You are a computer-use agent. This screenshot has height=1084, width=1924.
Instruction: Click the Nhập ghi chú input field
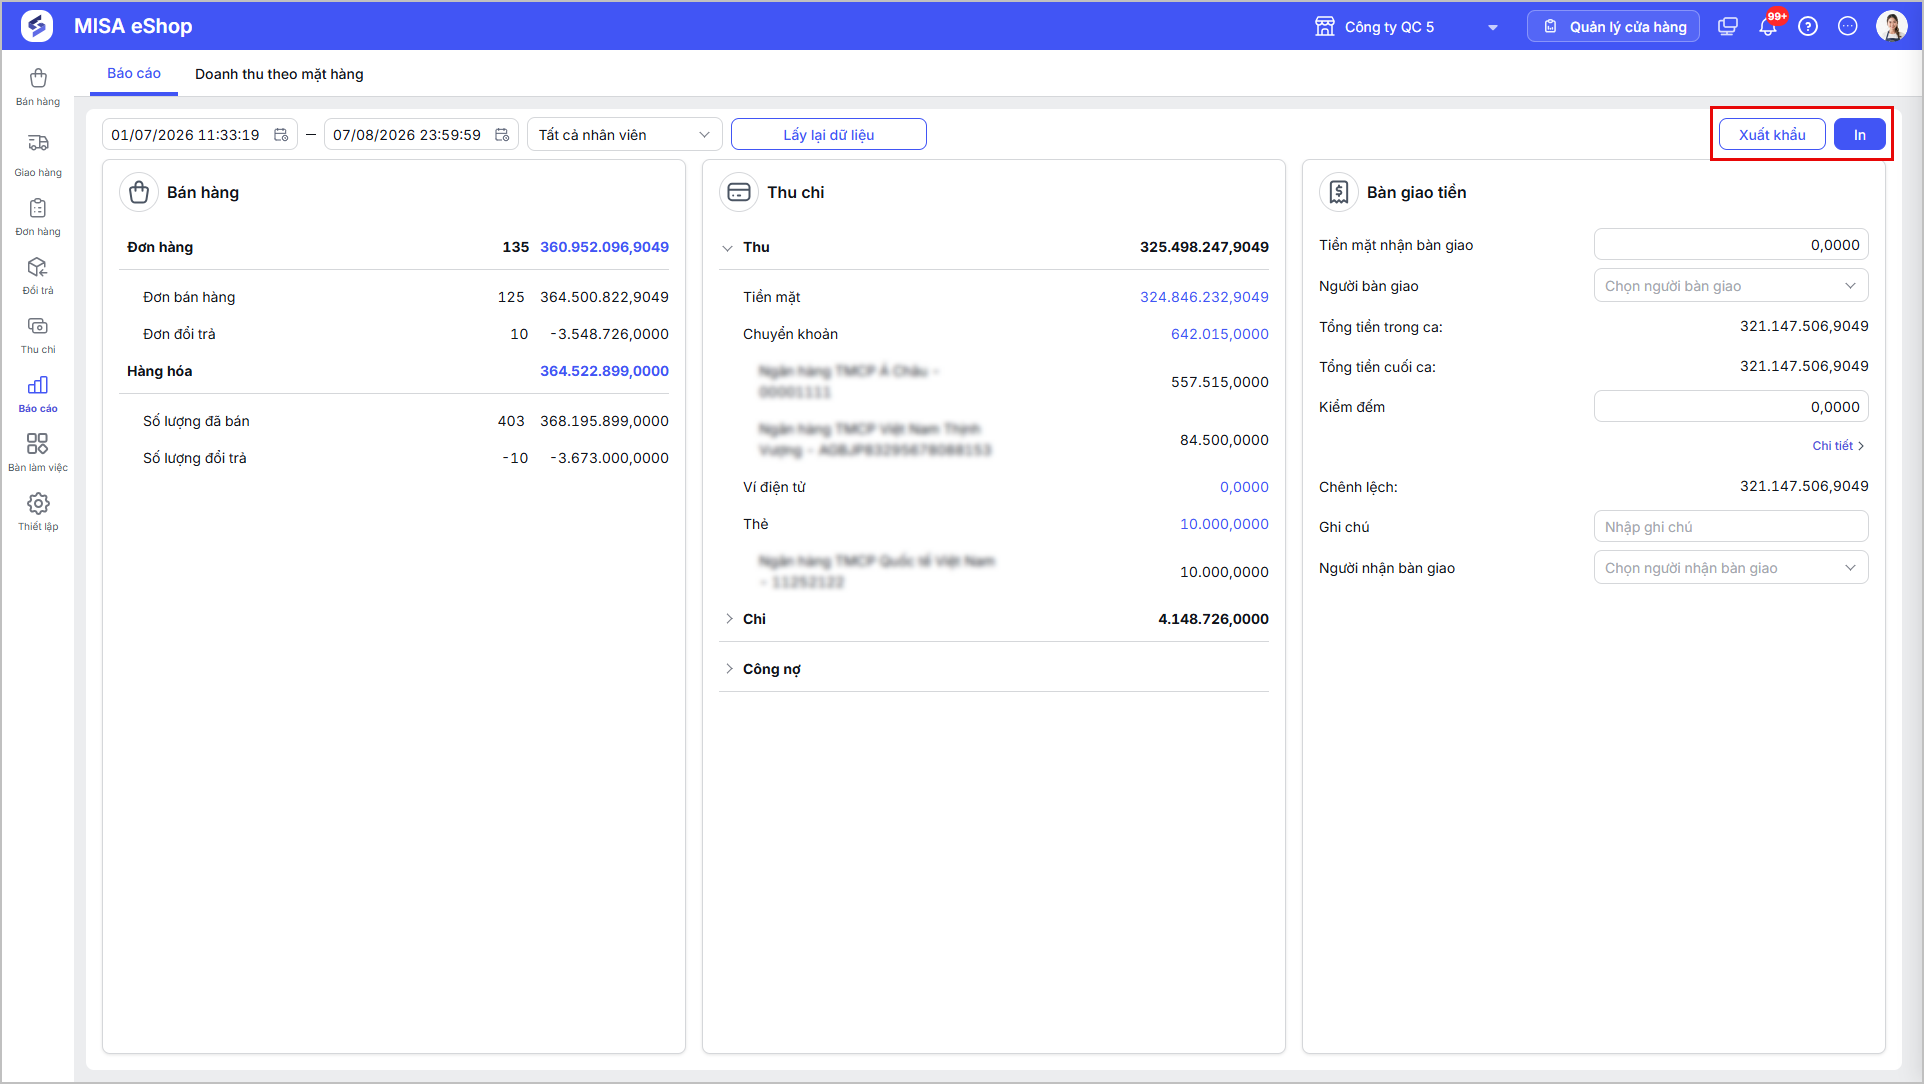tap(1731, 527)
